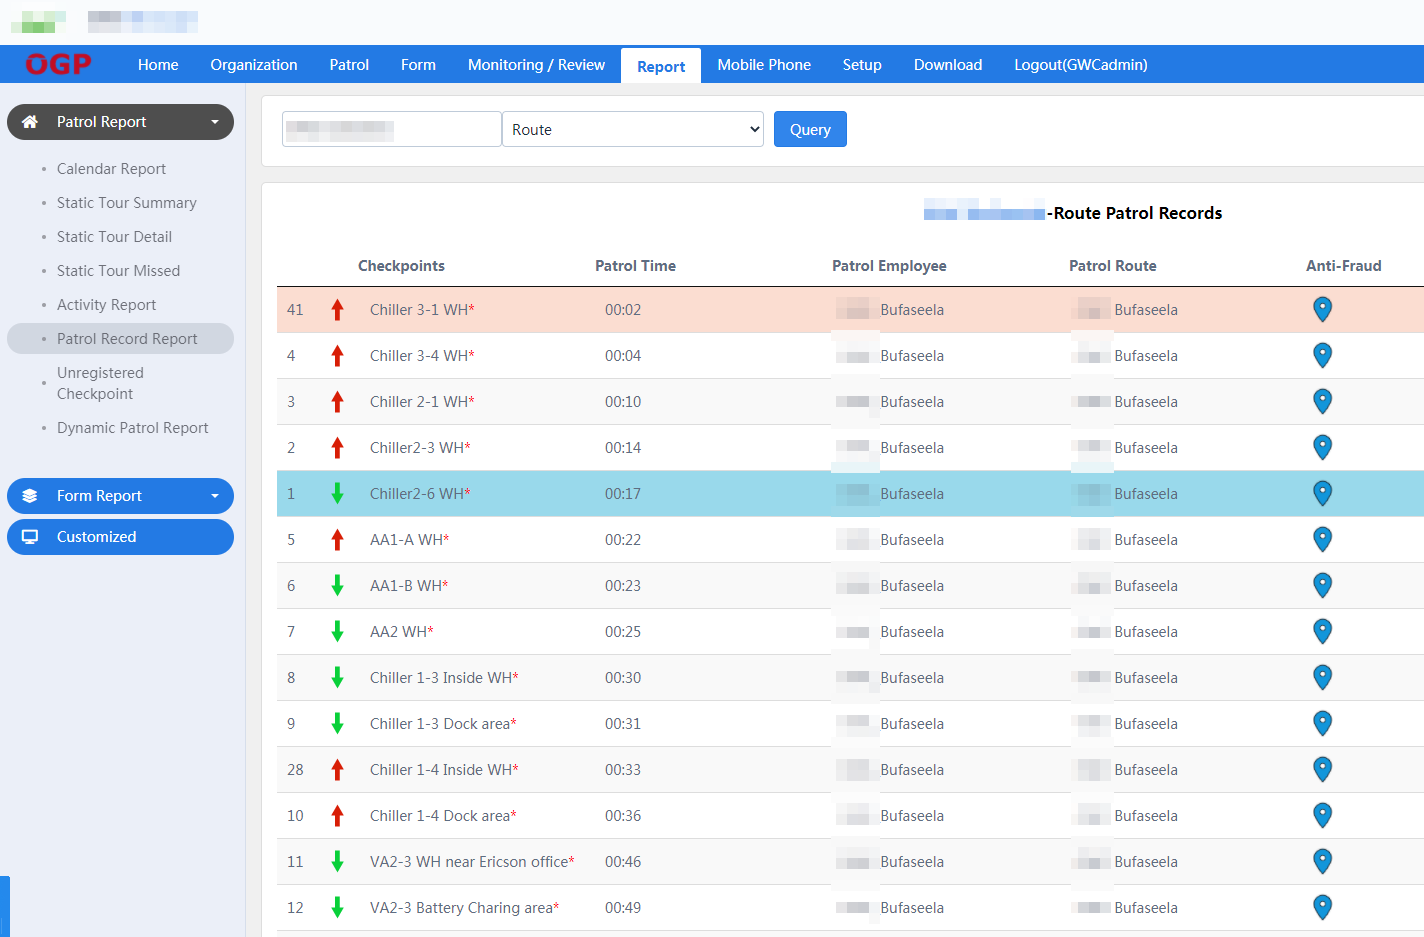Viewport: 1424px width, 937px height.
Task: Click the location pin in the Chiller2-6 WH row
Action: tap(1322, 493)
